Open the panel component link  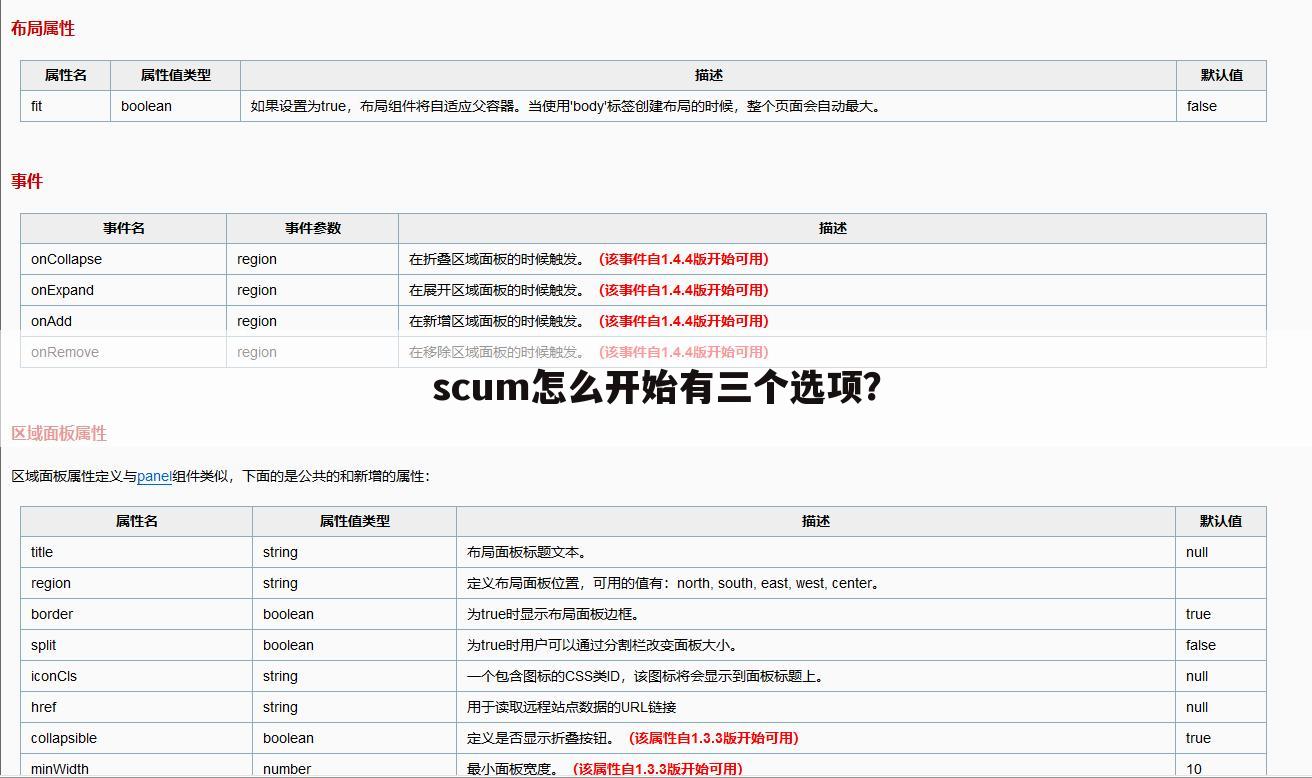(x=154, y=476)
